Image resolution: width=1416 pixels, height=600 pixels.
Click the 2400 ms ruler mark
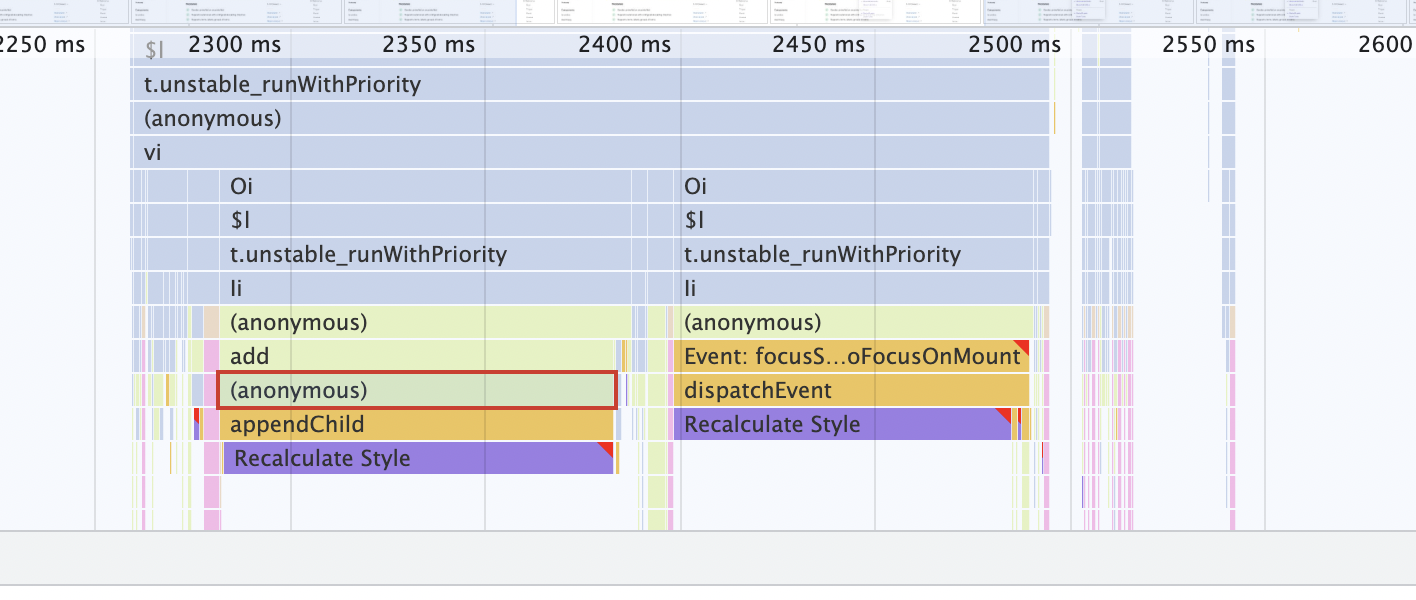tap(624, 45)
